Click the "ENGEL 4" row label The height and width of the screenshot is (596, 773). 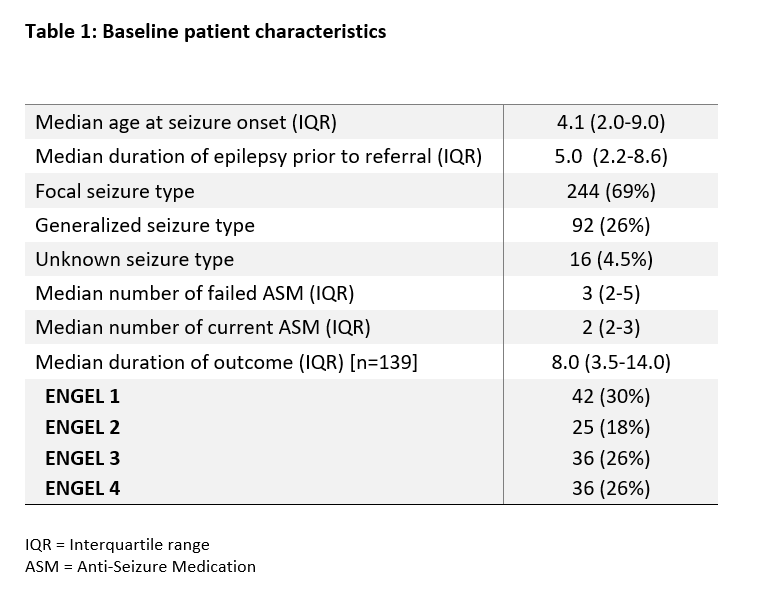coord(82,488)
